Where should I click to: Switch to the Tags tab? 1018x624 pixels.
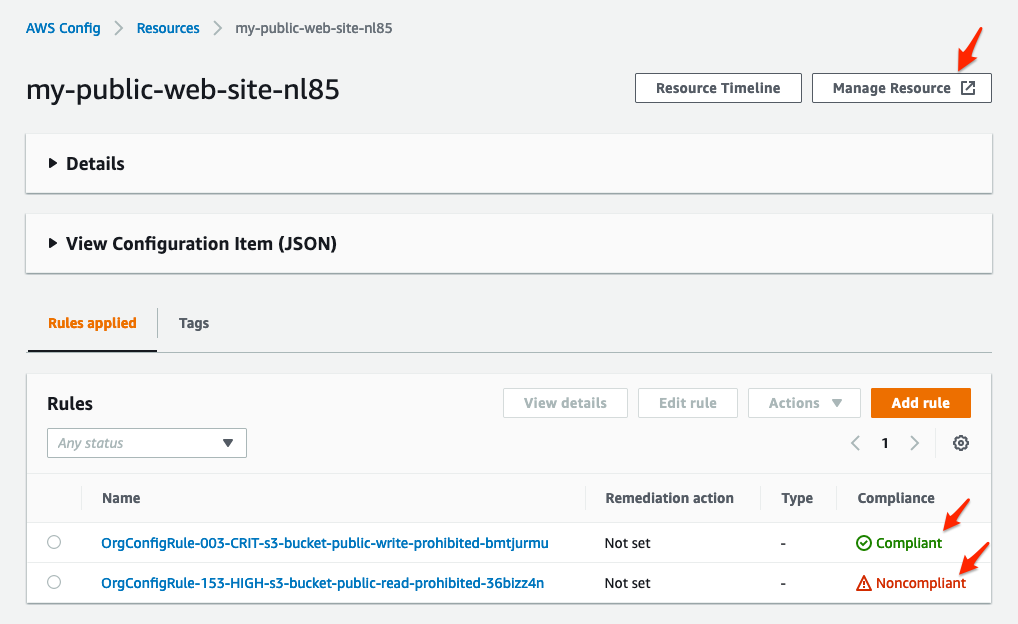click(x=194, y=323)
